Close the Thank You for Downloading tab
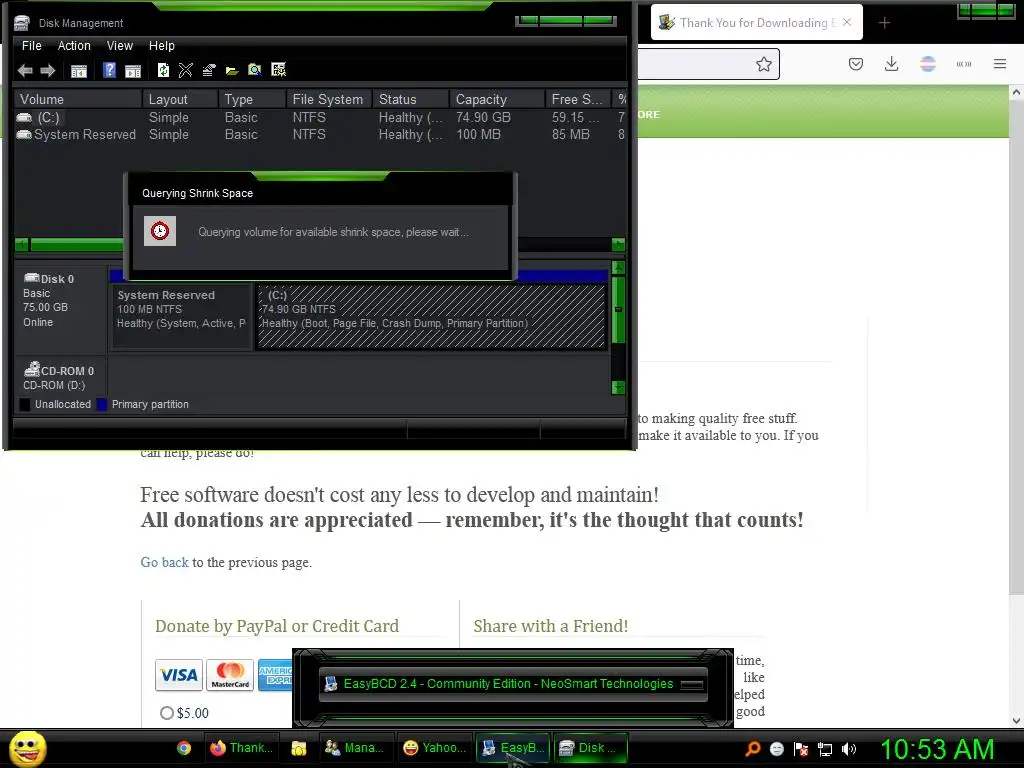 [847, 22]
